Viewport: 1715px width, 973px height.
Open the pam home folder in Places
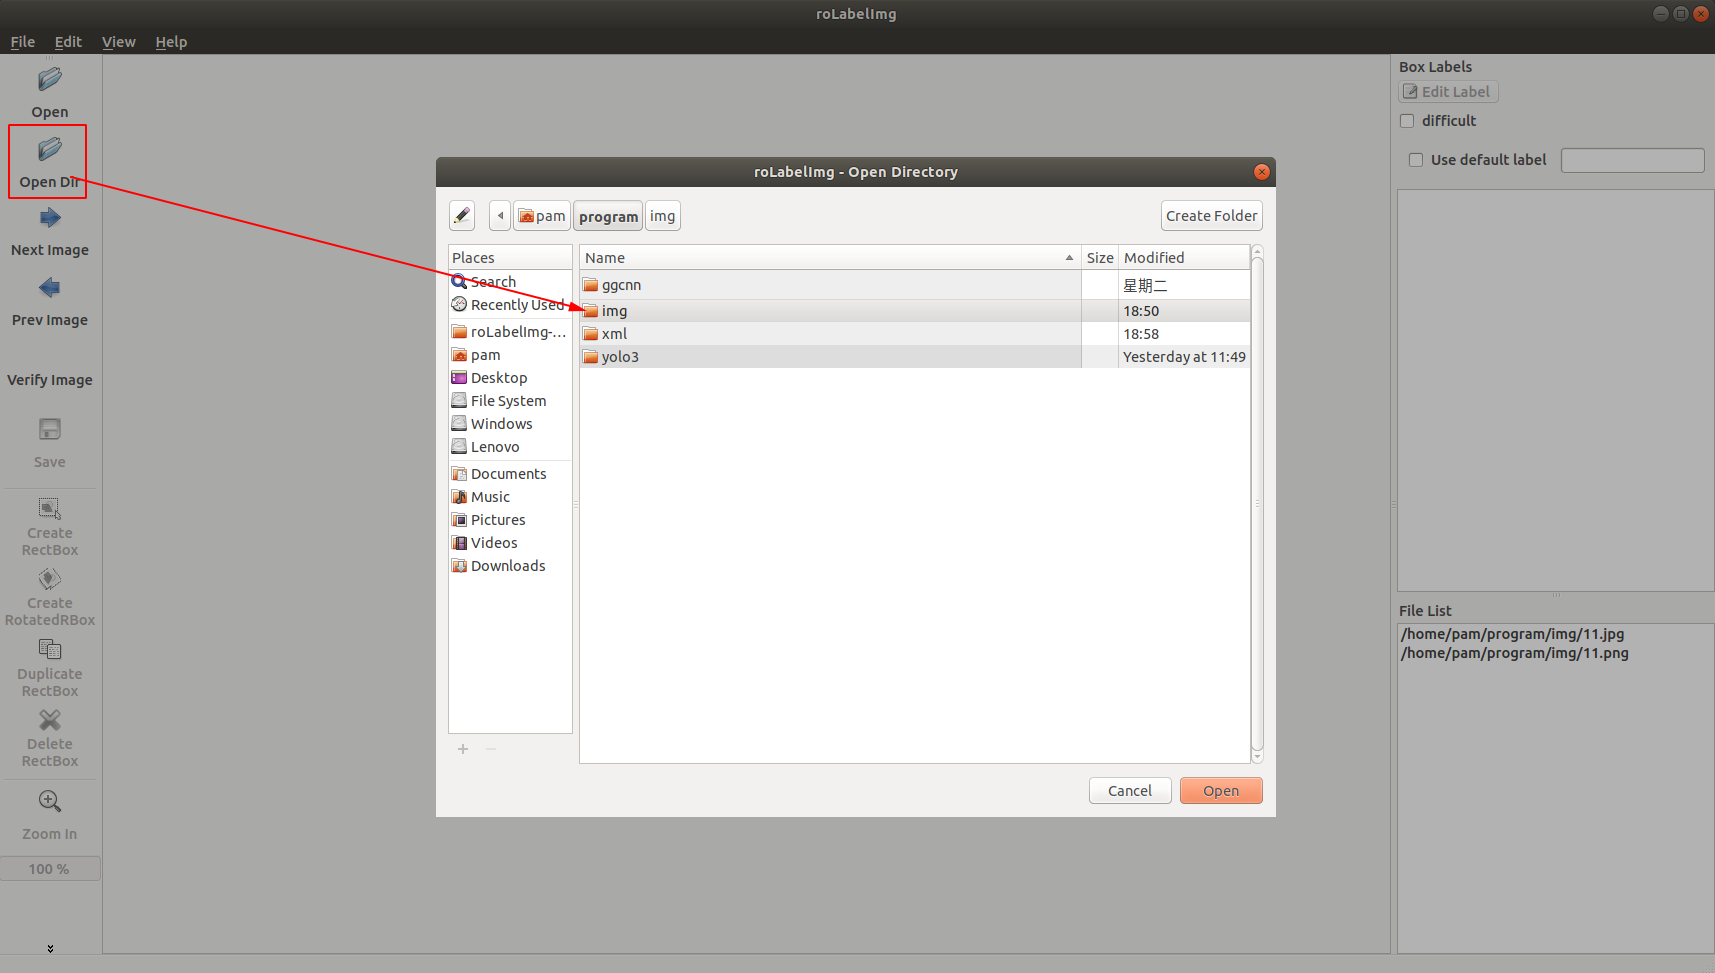pos(510,355)
